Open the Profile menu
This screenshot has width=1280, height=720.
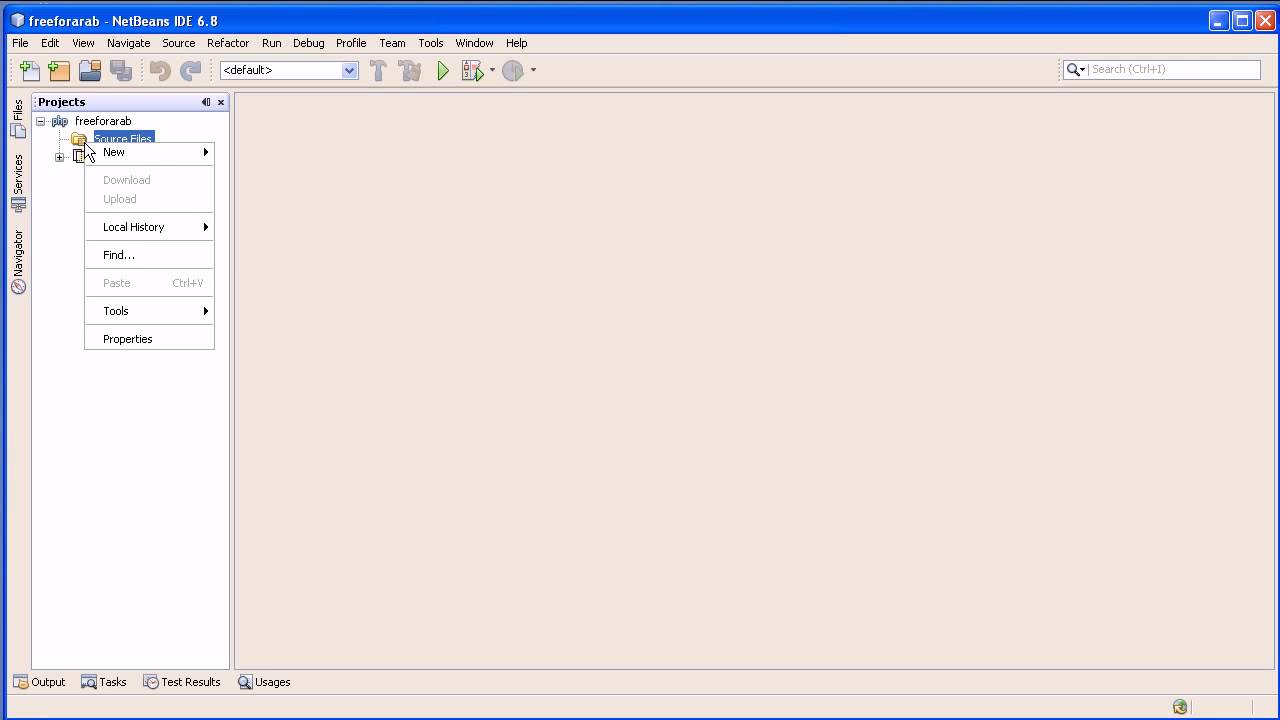[351, 43]
